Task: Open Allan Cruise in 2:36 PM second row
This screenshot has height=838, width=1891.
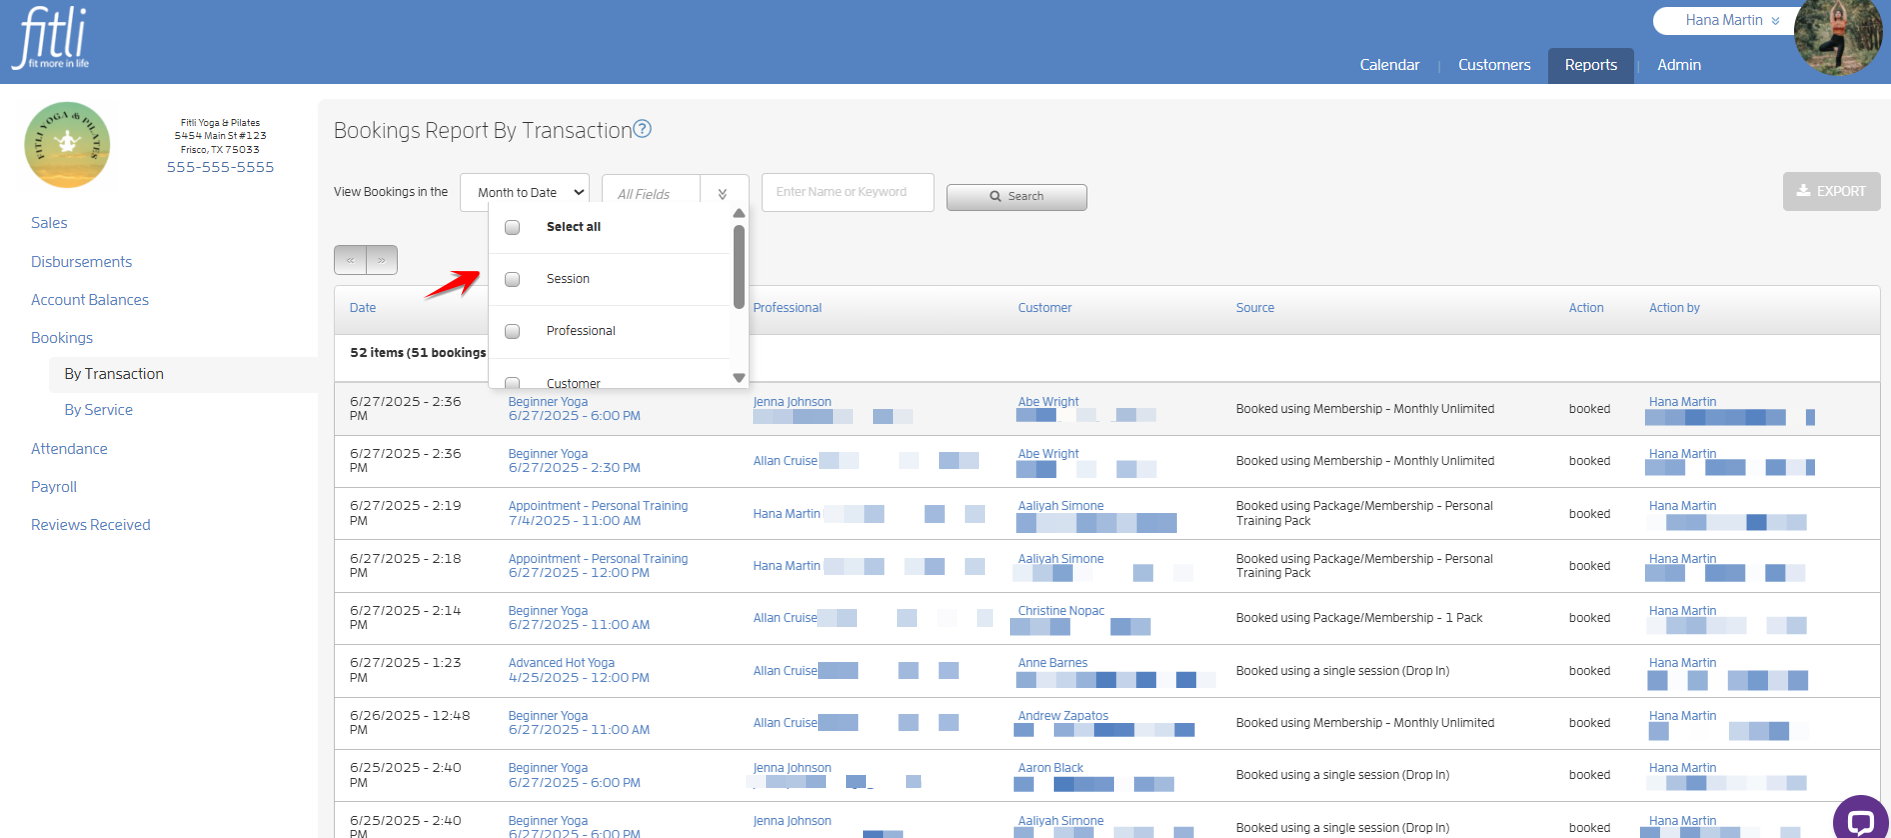Action: (785, 461)
